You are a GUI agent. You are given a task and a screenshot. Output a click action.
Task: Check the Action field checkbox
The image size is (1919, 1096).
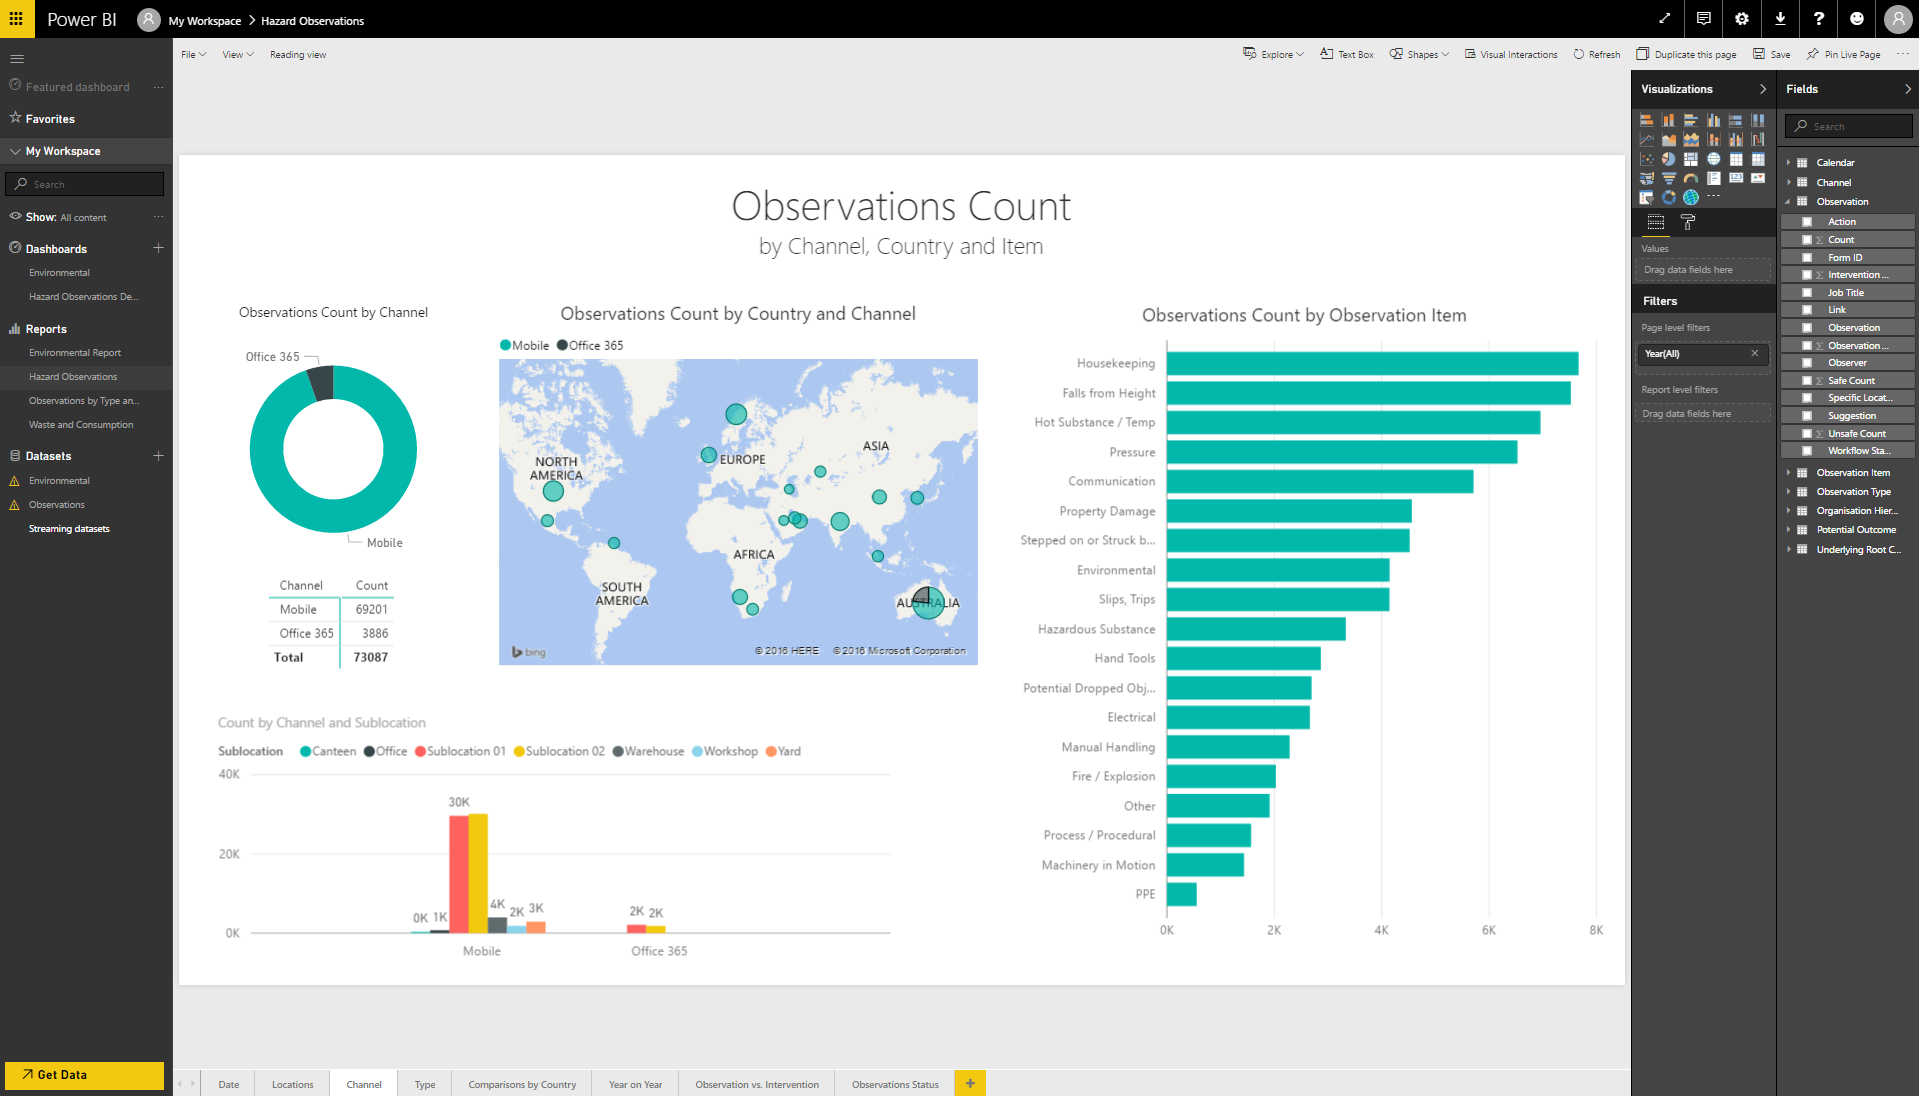[1807, 222]
